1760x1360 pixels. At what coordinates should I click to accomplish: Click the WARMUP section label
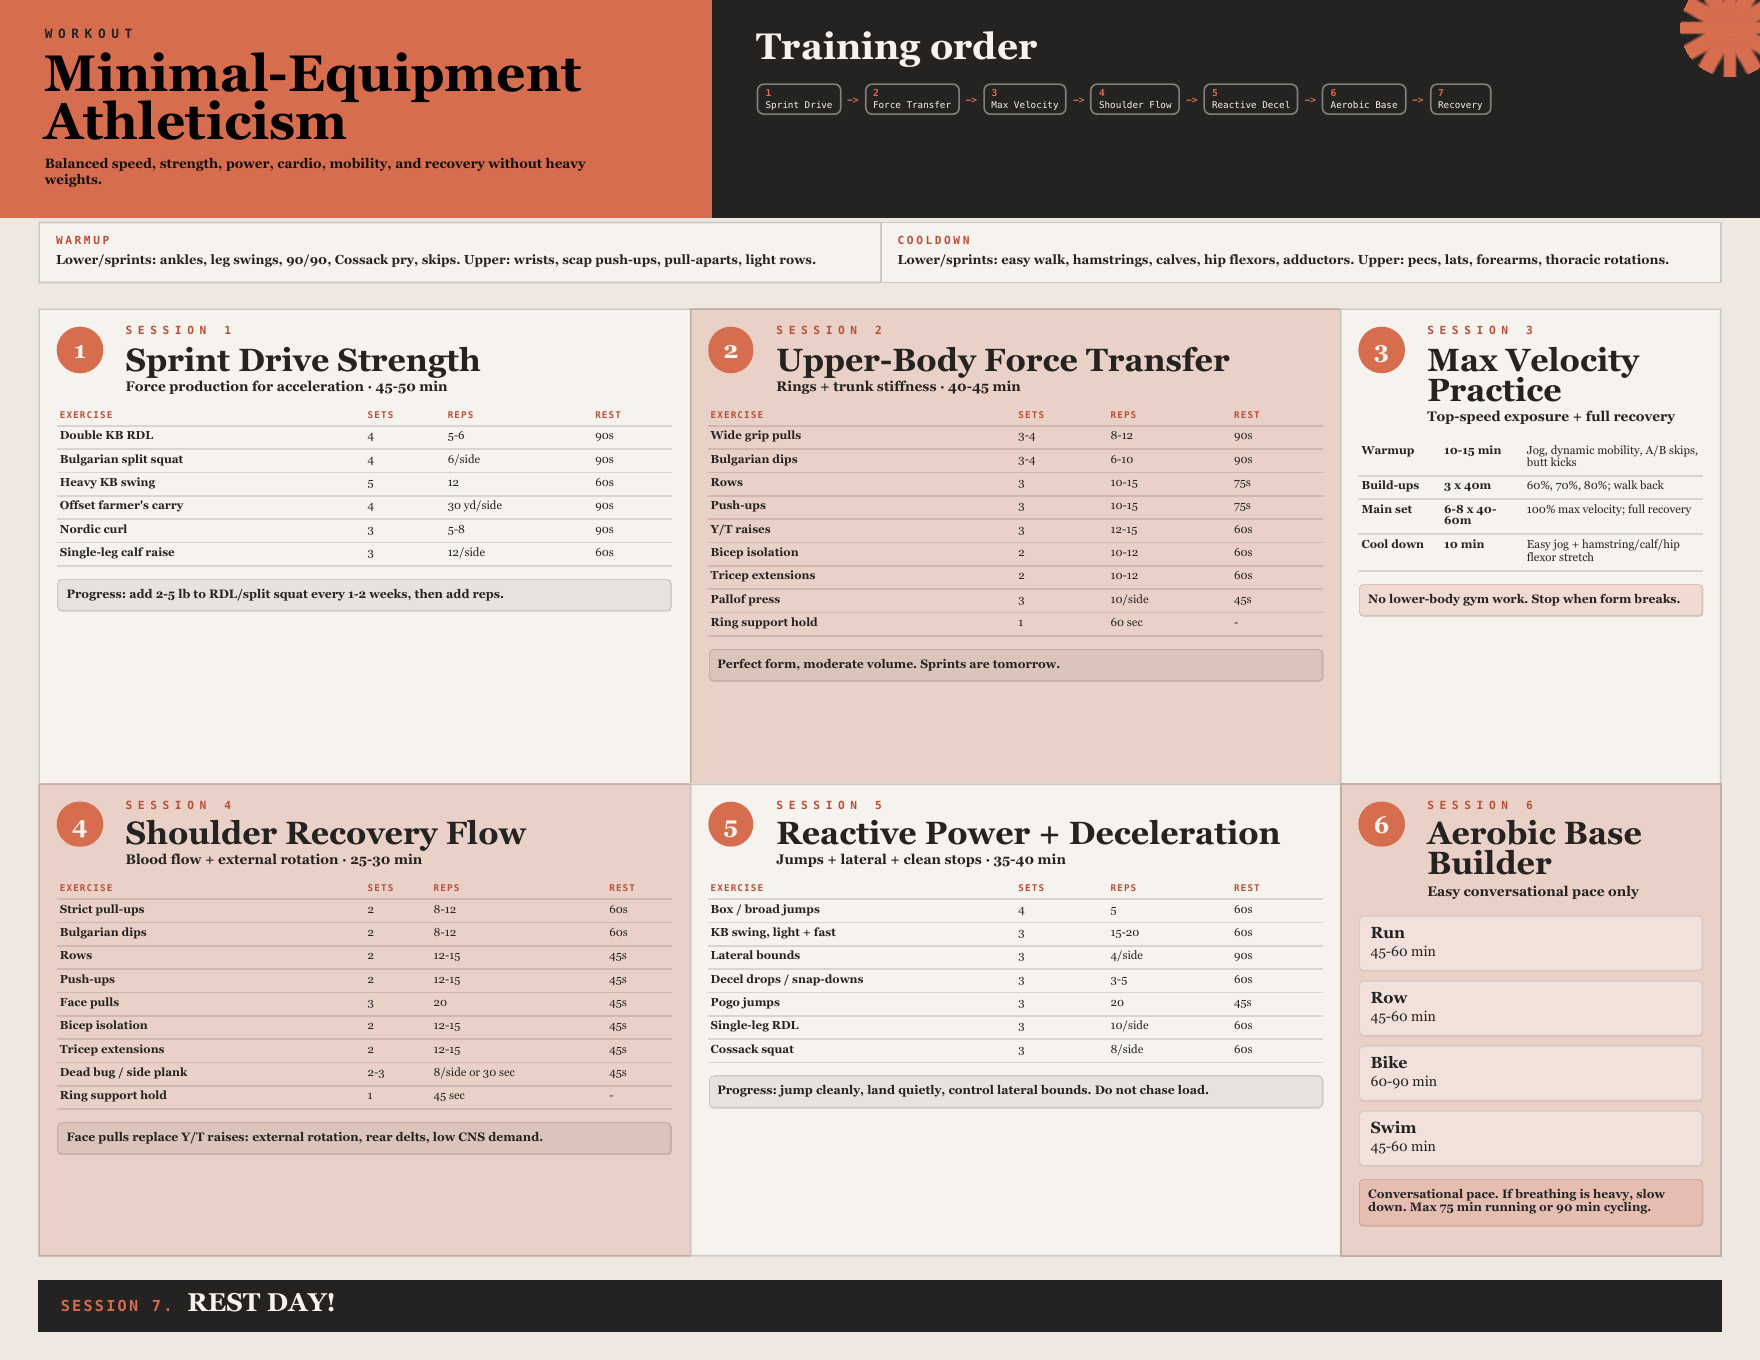tap(83, 240)
